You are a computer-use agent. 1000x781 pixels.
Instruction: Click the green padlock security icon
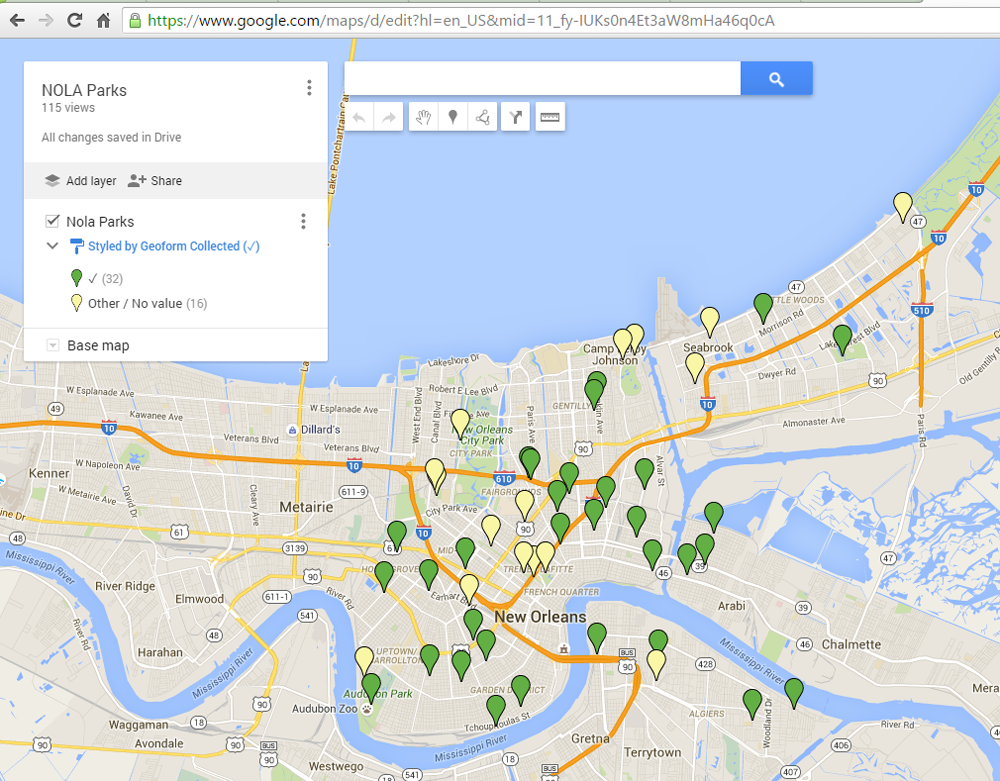point(135,20)
